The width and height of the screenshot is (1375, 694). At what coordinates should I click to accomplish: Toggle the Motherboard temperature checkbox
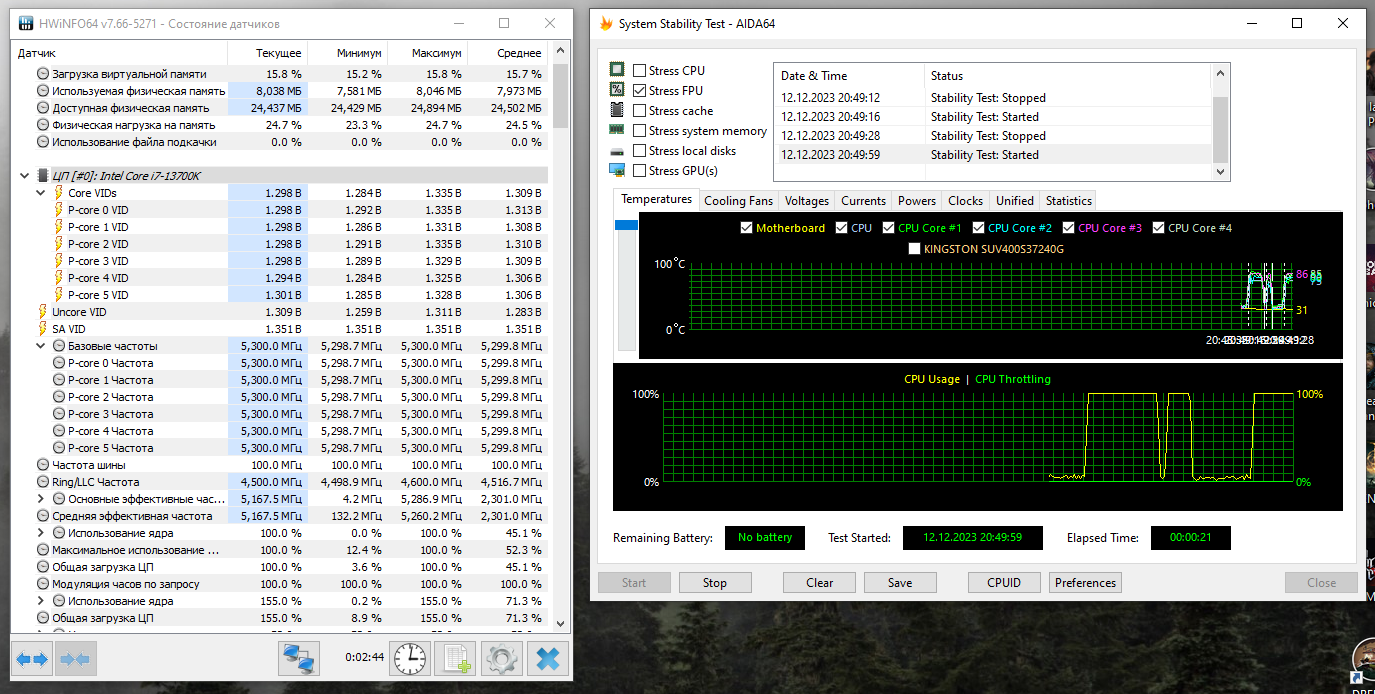pyautogui.click(x=746, y=228)
